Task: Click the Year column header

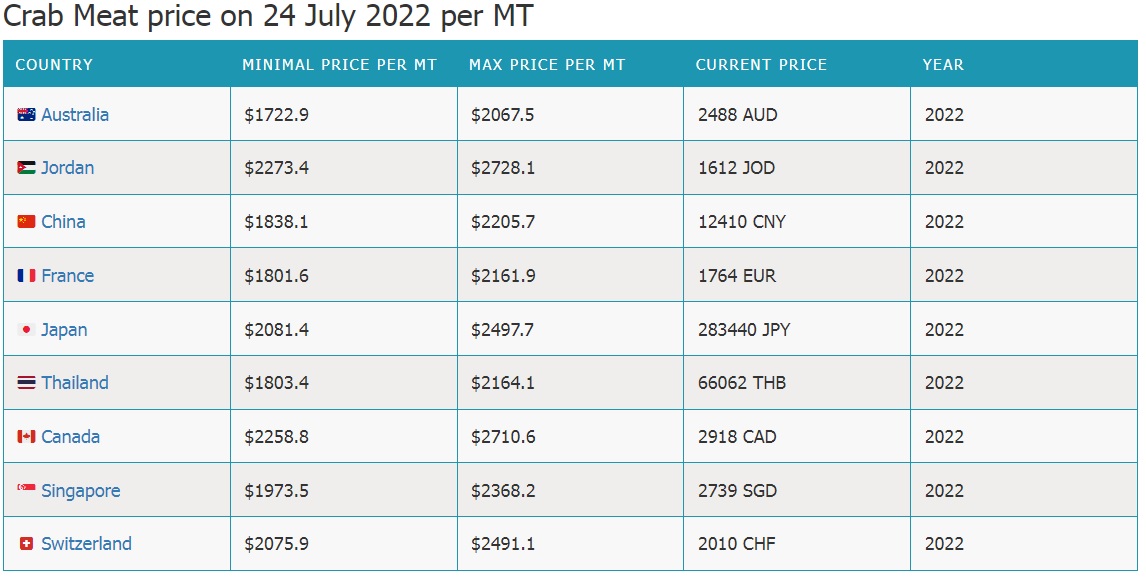Action: tap(943, 65)
